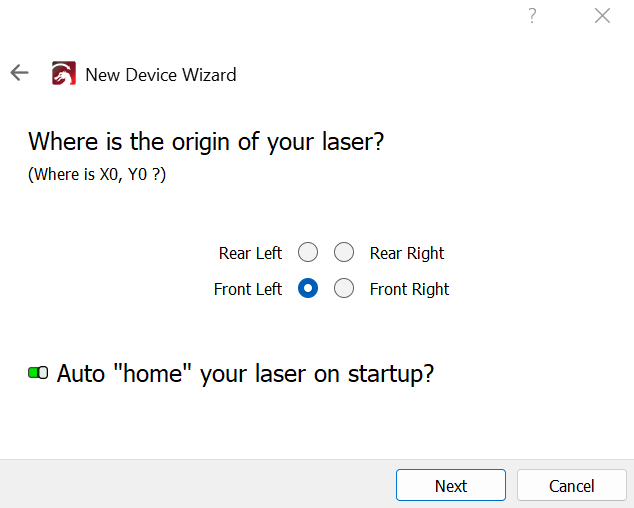The width and height of the screenshot is (634, 508).
Task: Click the "New Device Wizard" title text
Action: [160, 75]
